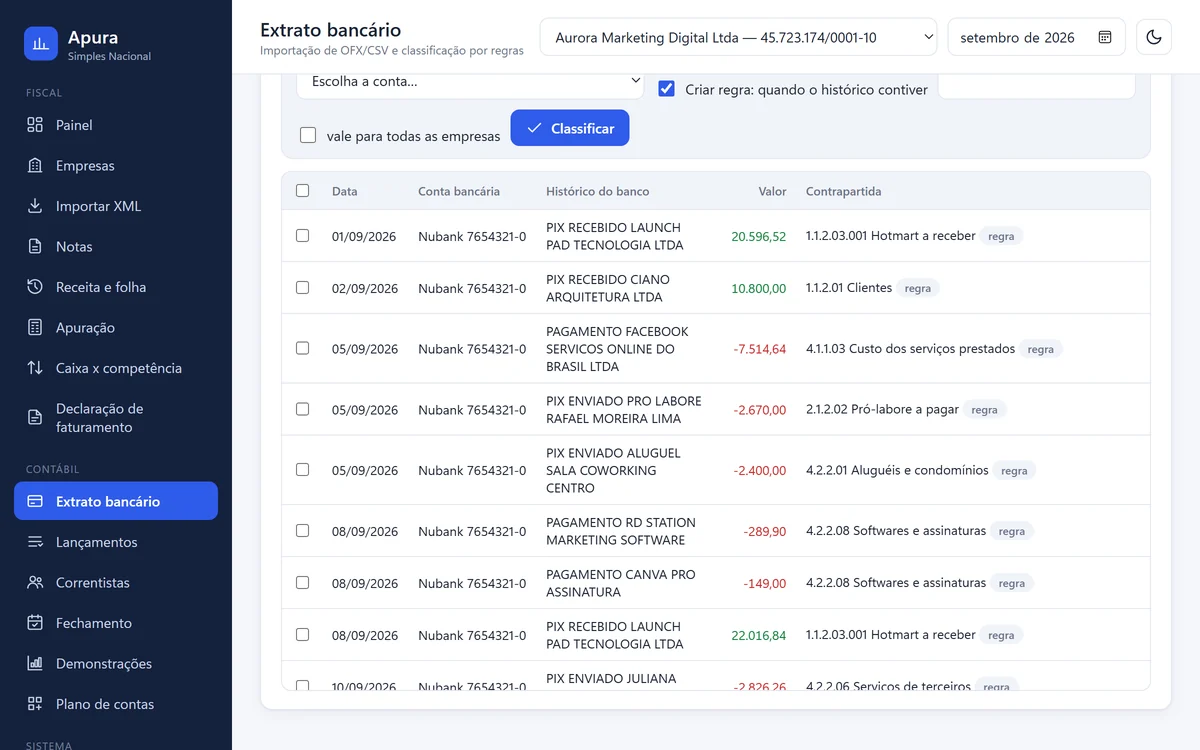Click 1.1.2.01 Clientes contrapartida

[849, 288]
